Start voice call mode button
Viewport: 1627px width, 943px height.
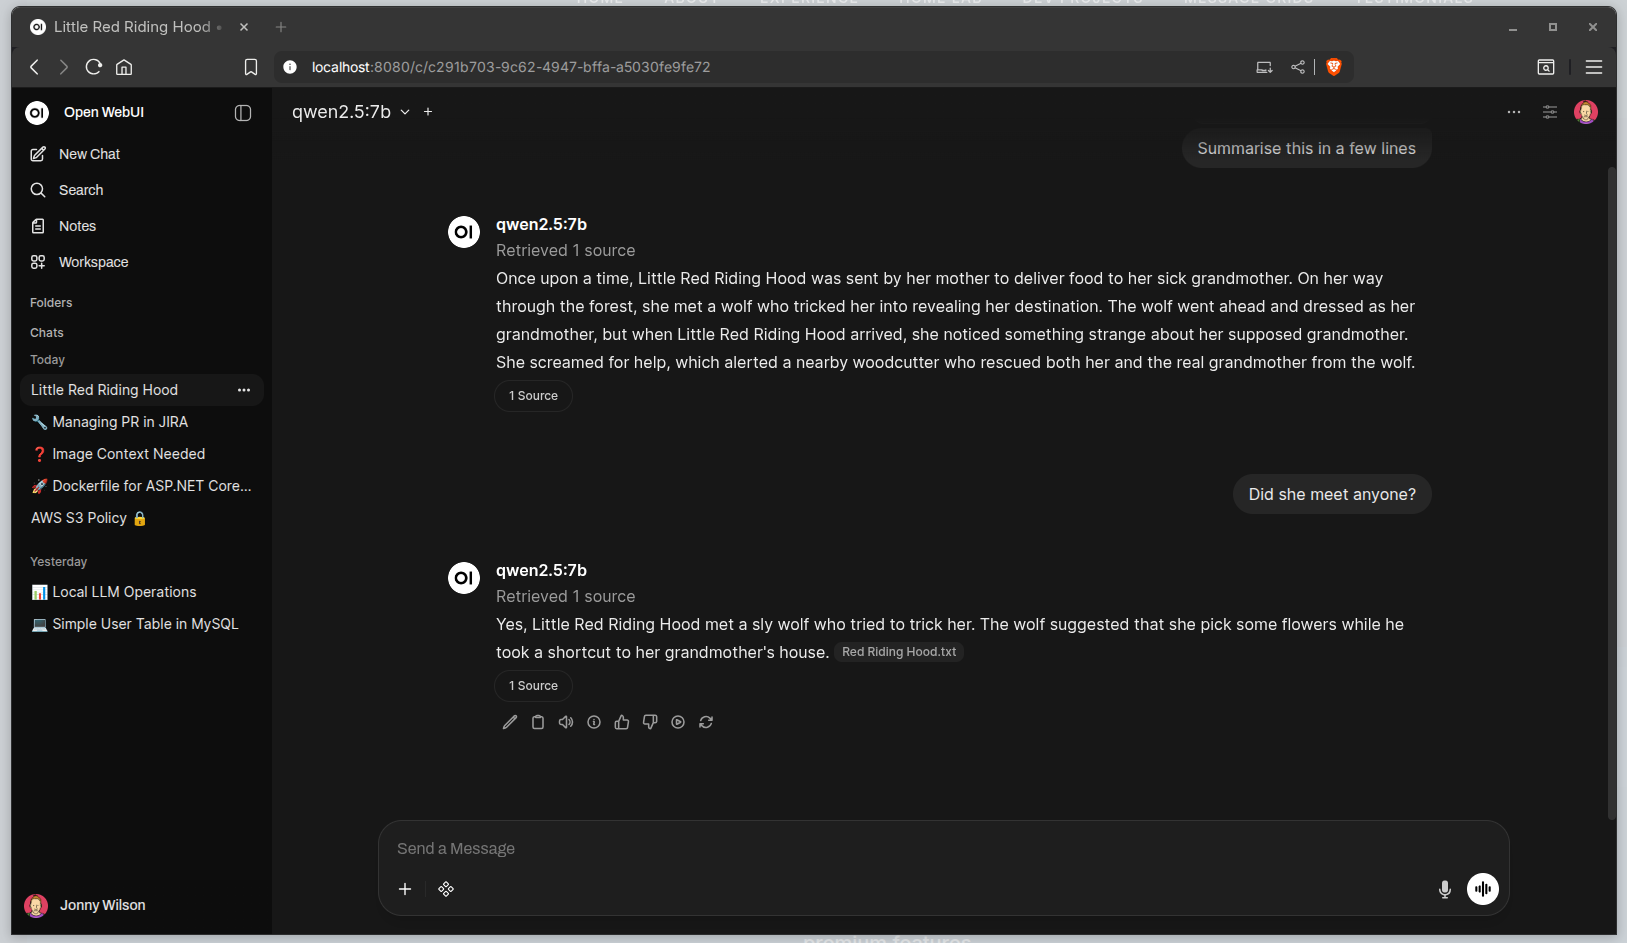coord(1483,889)
